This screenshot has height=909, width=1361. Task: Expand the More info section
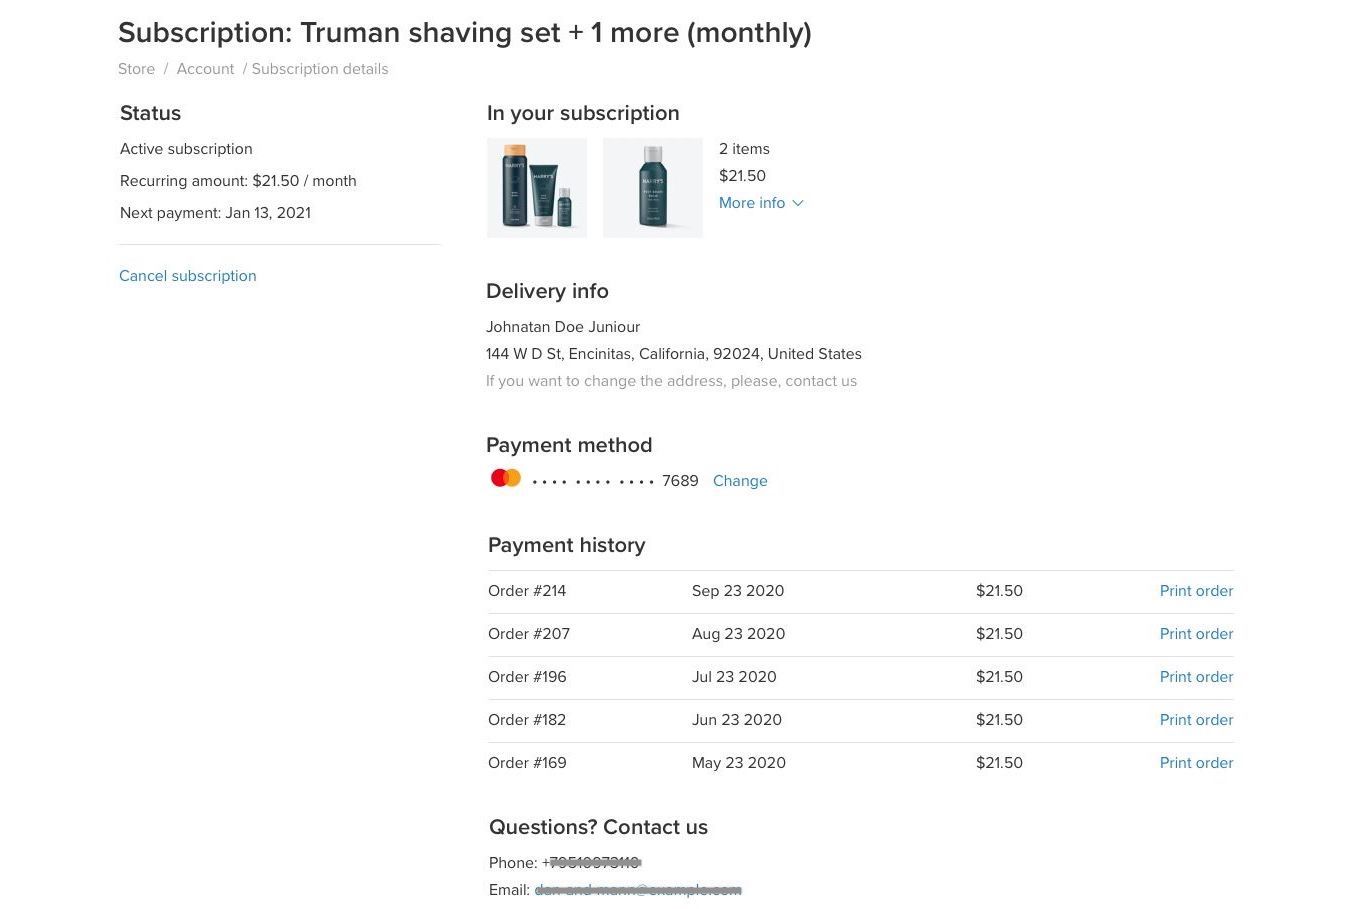[x=752, y=202]
